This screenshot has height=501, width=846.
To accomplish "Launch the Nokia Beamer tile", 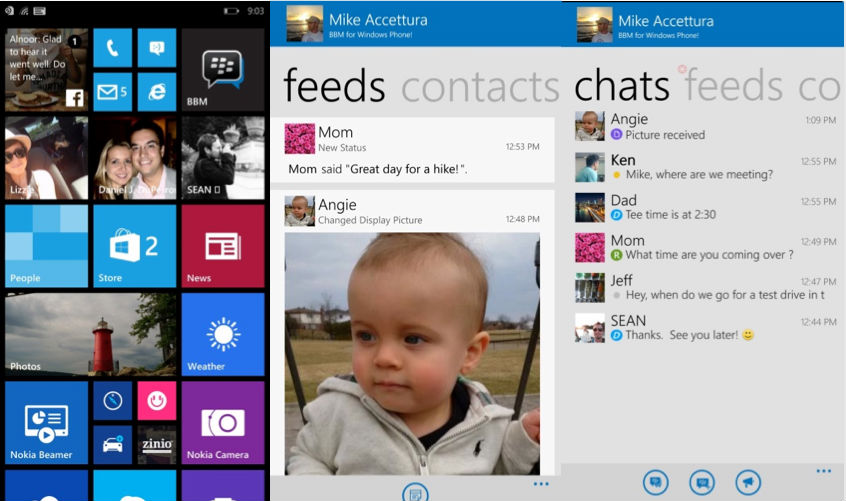I will (x=46, y=423).
